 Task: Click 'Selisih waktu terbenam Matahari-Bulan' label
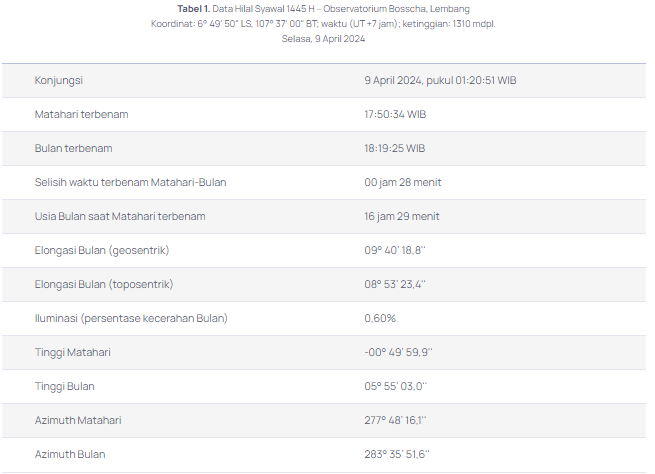coord(130,182)
